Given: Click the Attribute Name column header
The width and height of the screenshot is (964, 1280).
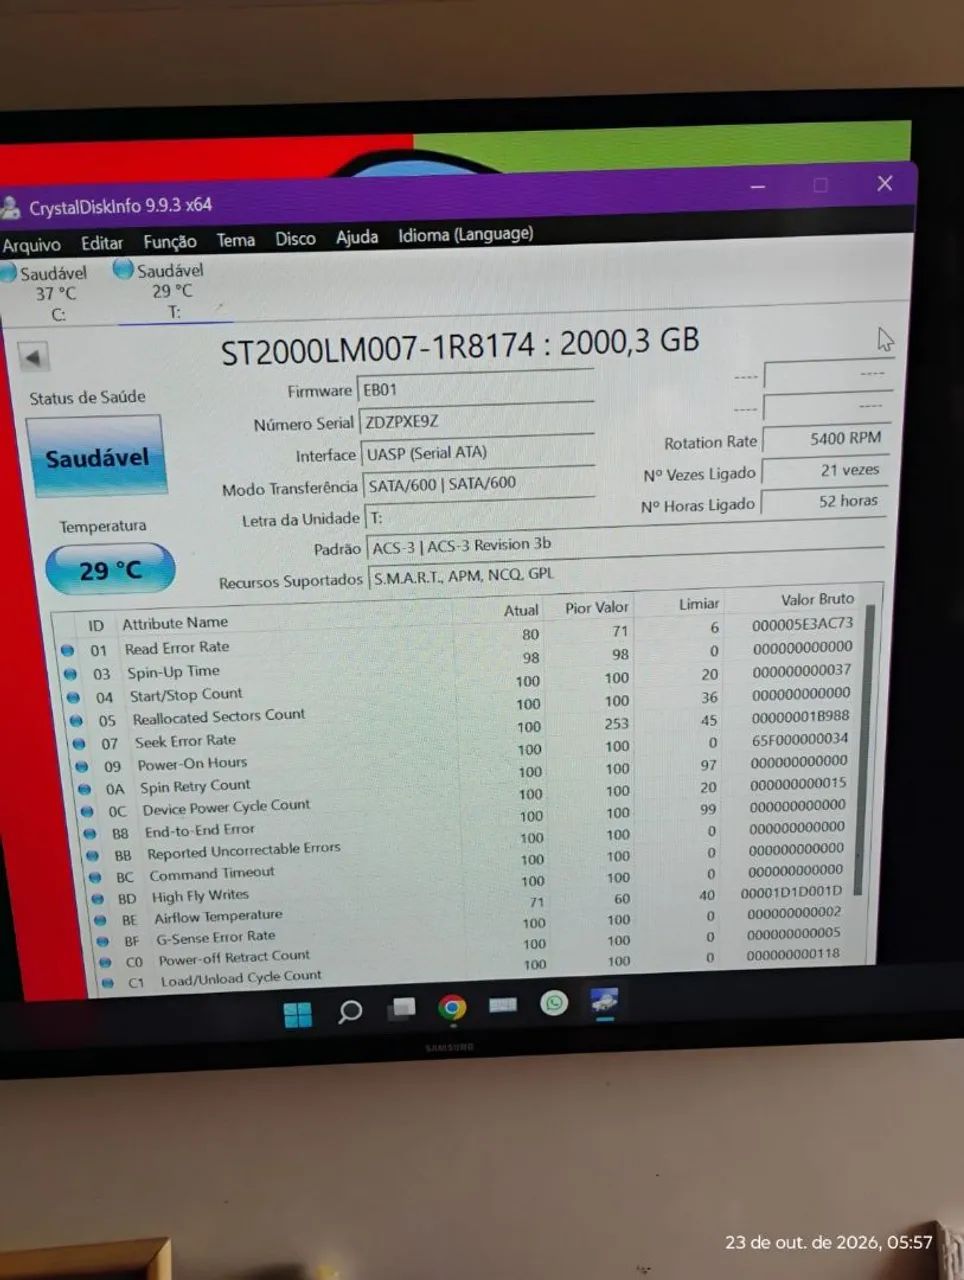Looking at the screenshot, I should point(175,623).
